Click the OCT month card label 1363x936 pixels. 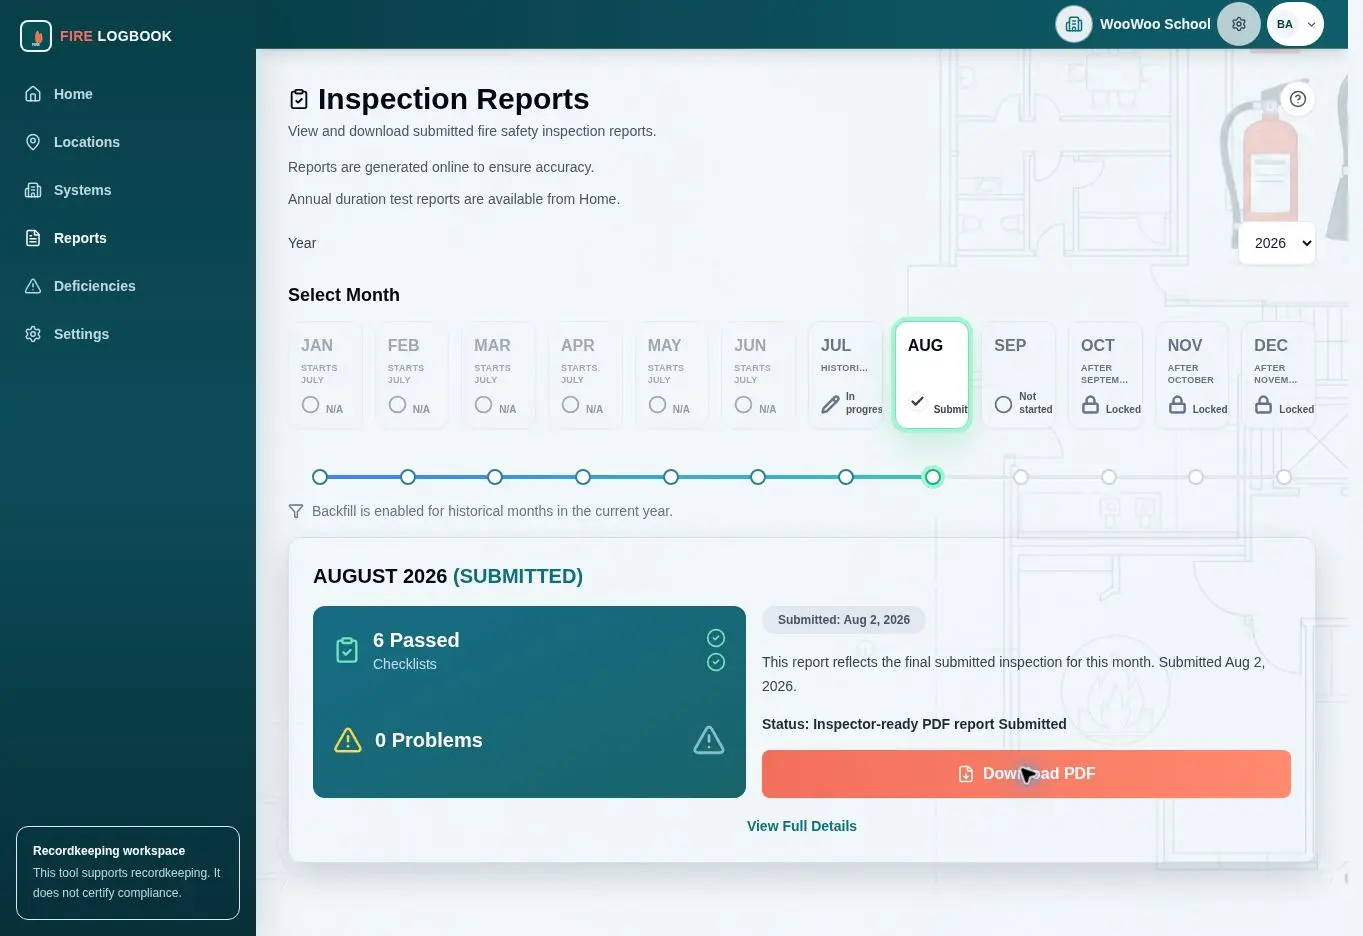coord(1098,345)
